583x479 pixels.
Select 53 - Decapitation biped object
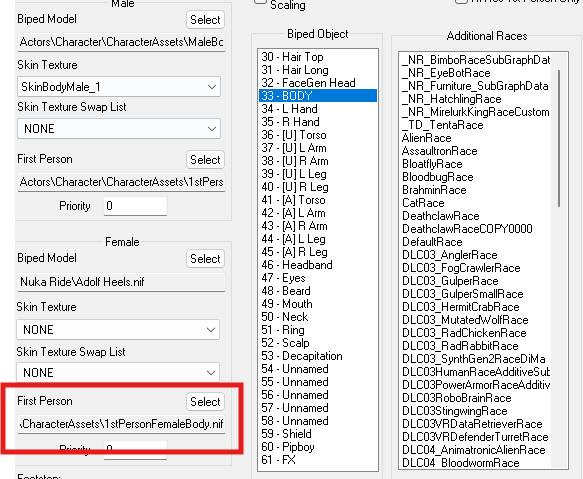(318, 356)
